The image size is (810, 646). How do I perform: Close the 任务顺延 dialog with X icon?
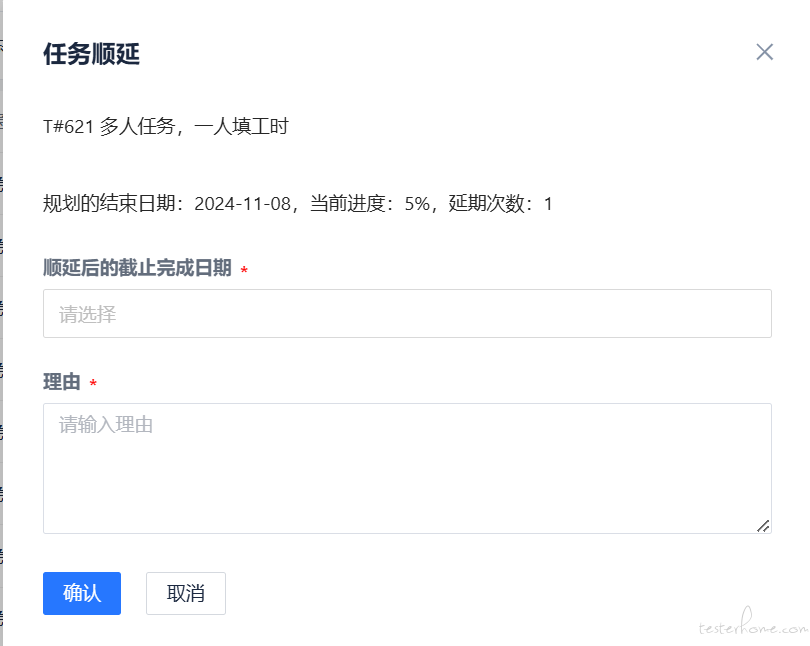pyautogui.click(x=765, y=52)
